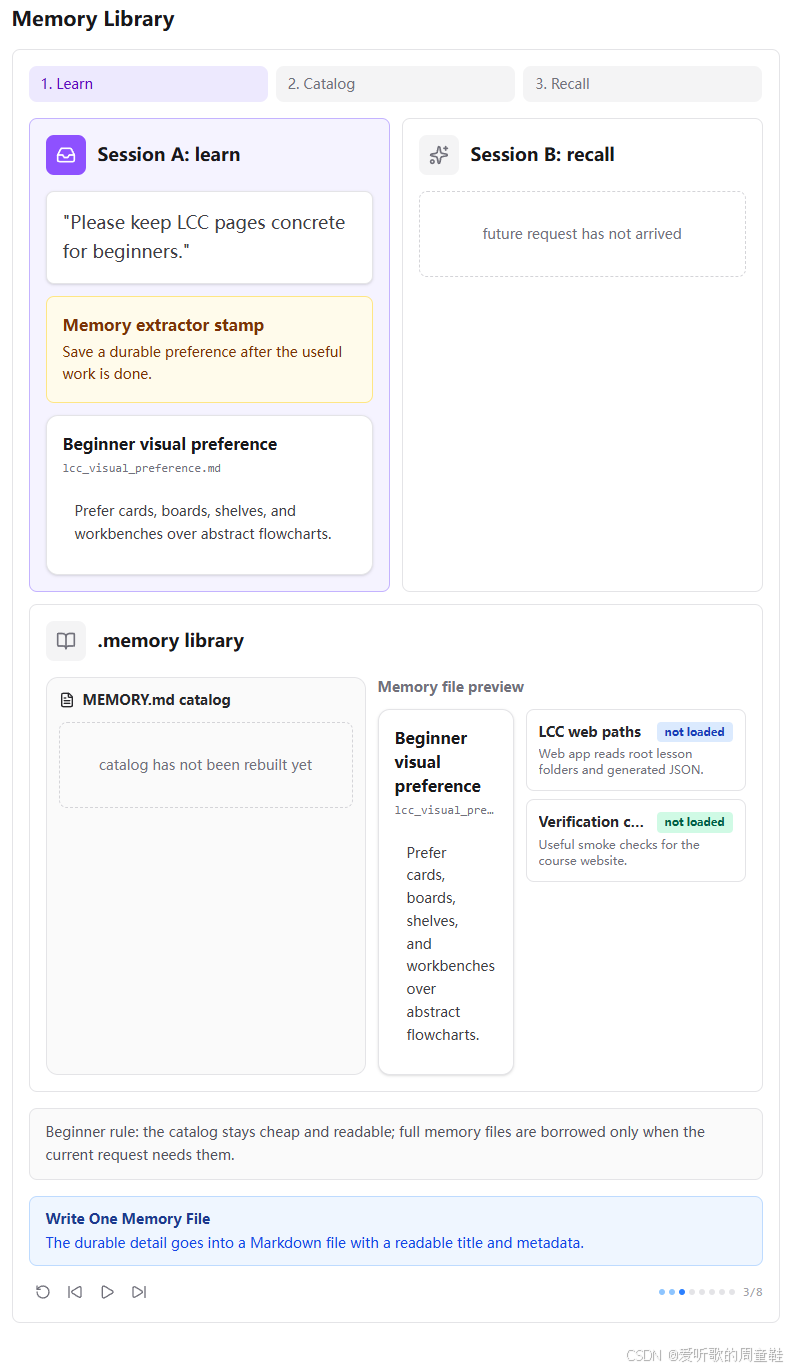
Task: Play the step animation
Action: (107, 1292)
